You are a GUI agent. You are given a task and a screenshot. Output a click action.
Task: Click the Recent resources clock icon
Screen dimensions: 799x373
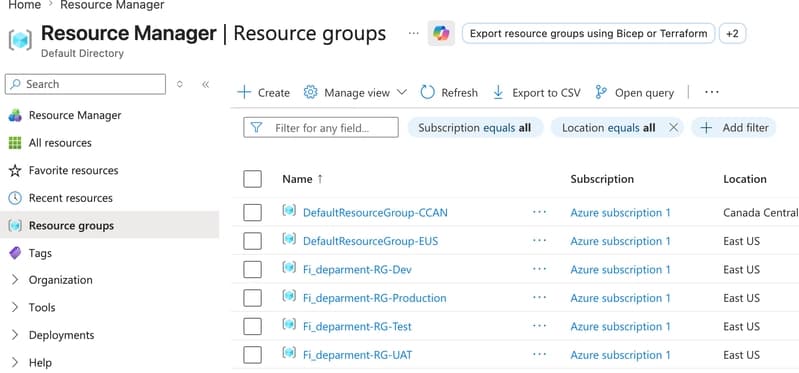pos(15,198)
